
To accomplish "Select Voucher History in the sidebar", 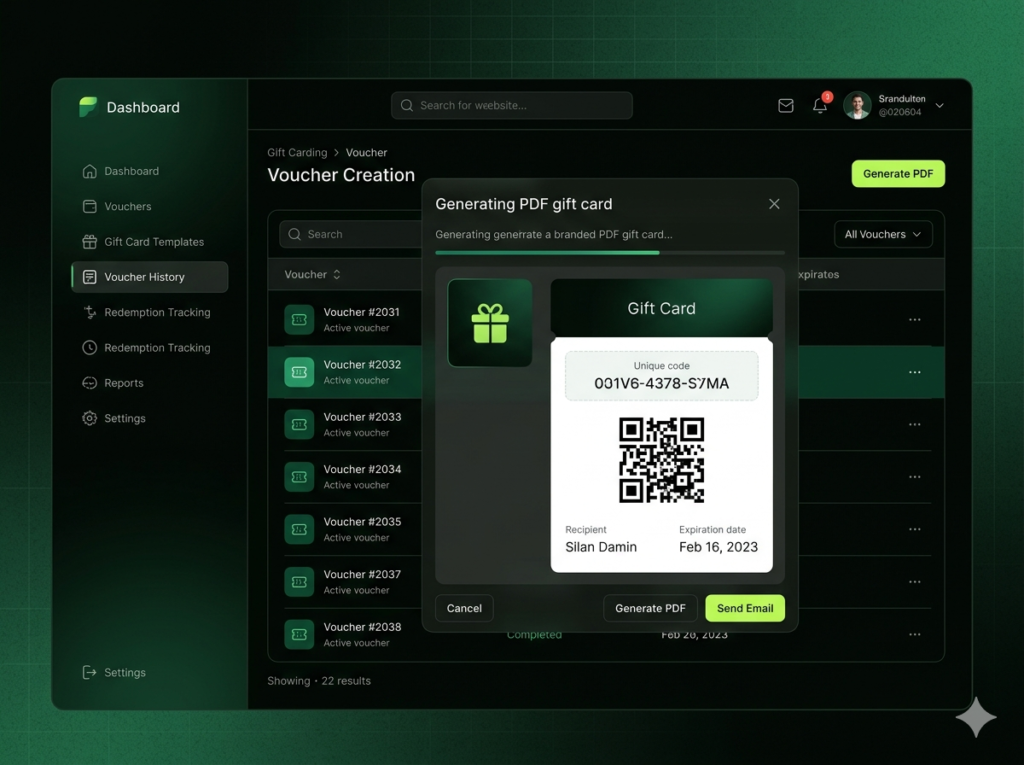I will coord(150,277).
